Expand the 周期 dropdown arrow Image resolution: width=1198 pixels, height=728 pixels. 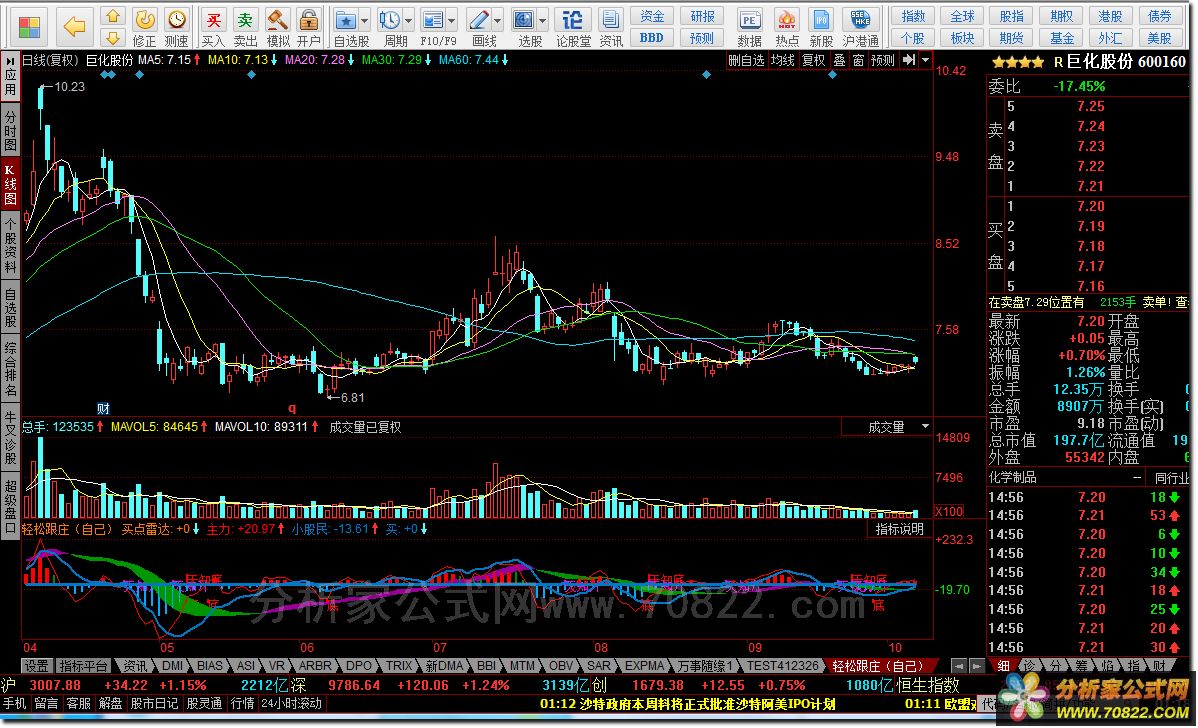[x=409, y=21]
